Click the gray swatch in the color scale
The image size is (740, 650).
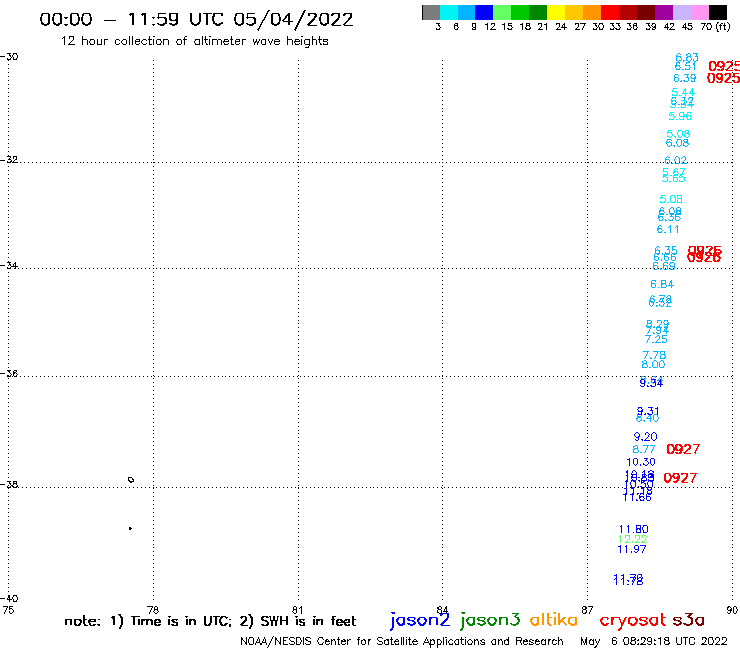[431, 12]
